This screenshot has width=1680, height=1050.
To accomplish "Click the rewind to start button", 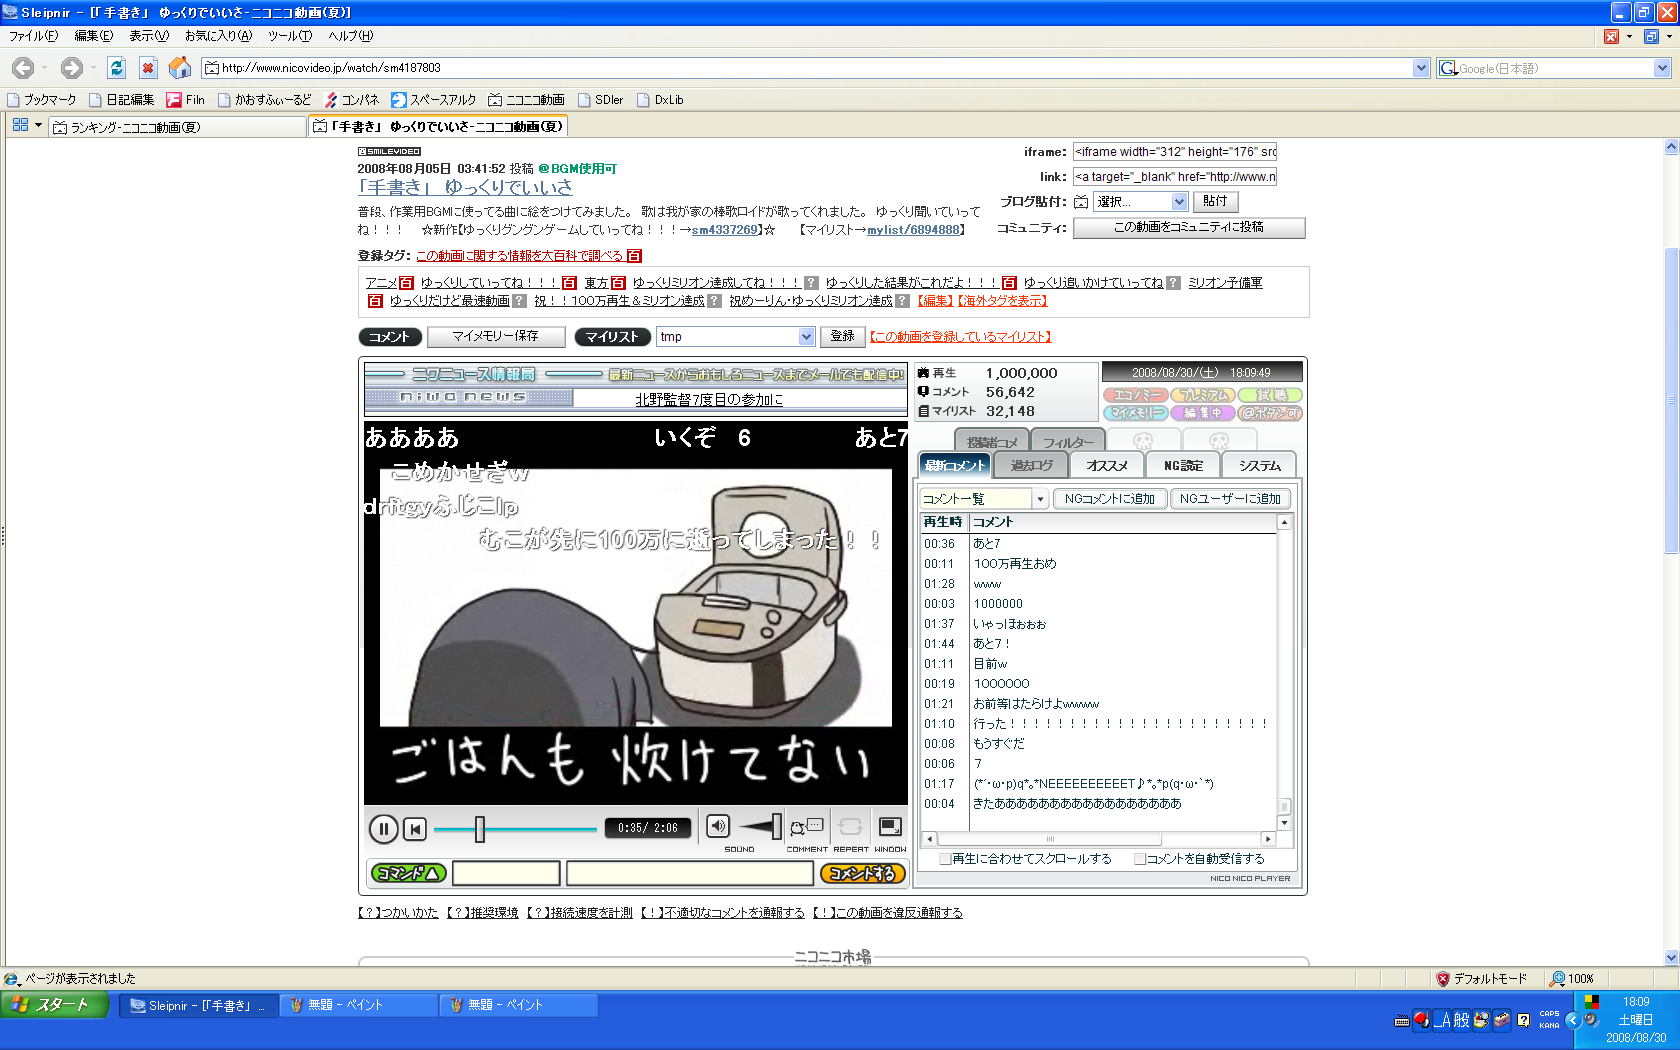I will coord(415,829).
